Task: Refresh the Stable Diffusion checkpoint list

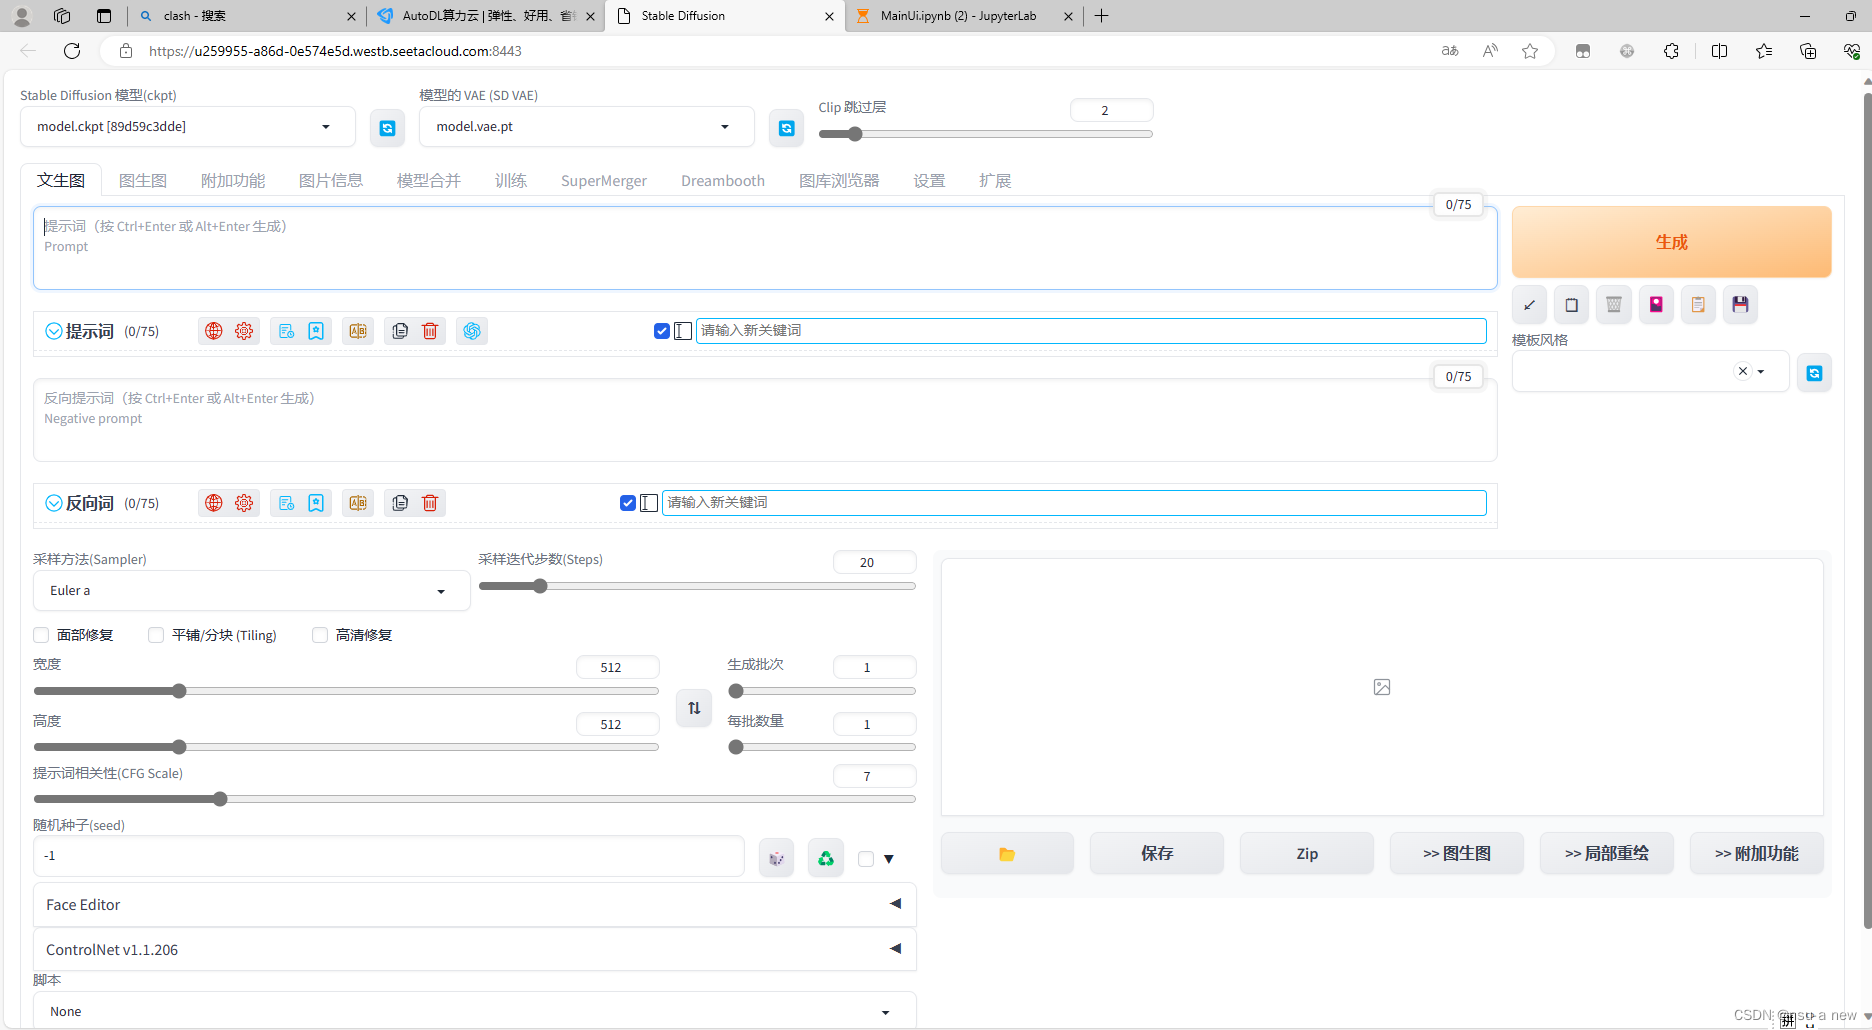Action: tap(387, 128)
